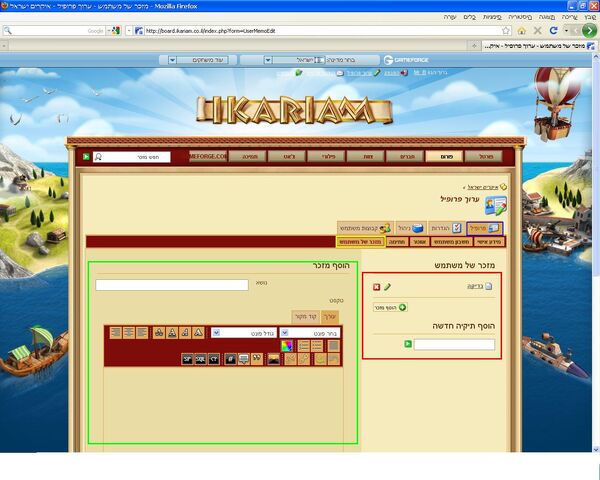Click the Firefox bookmark star

(x=506, y=31)
